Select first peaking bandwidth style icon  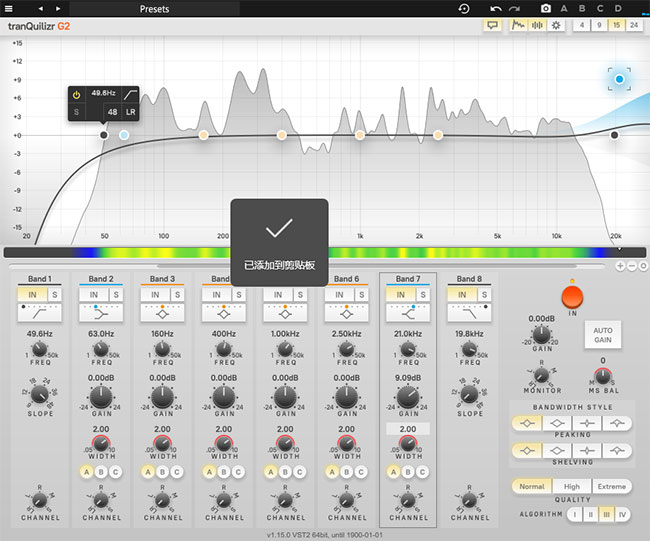tap(527, 423)
